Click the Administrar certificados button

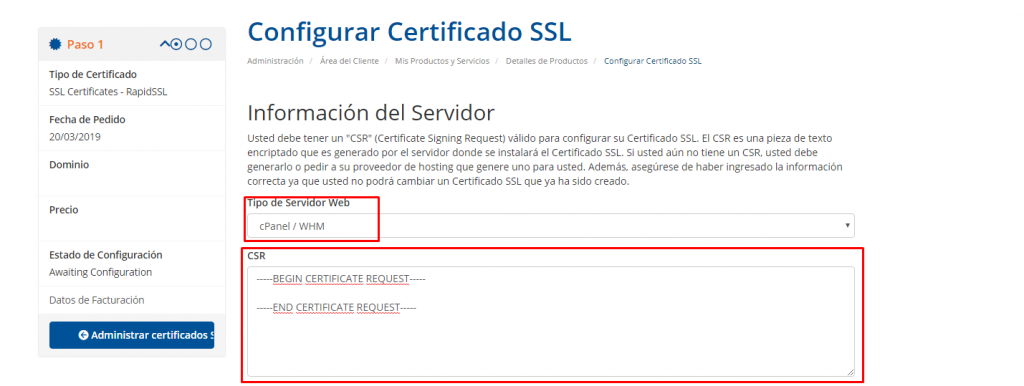pyautogui.click(x=131, y=335)
